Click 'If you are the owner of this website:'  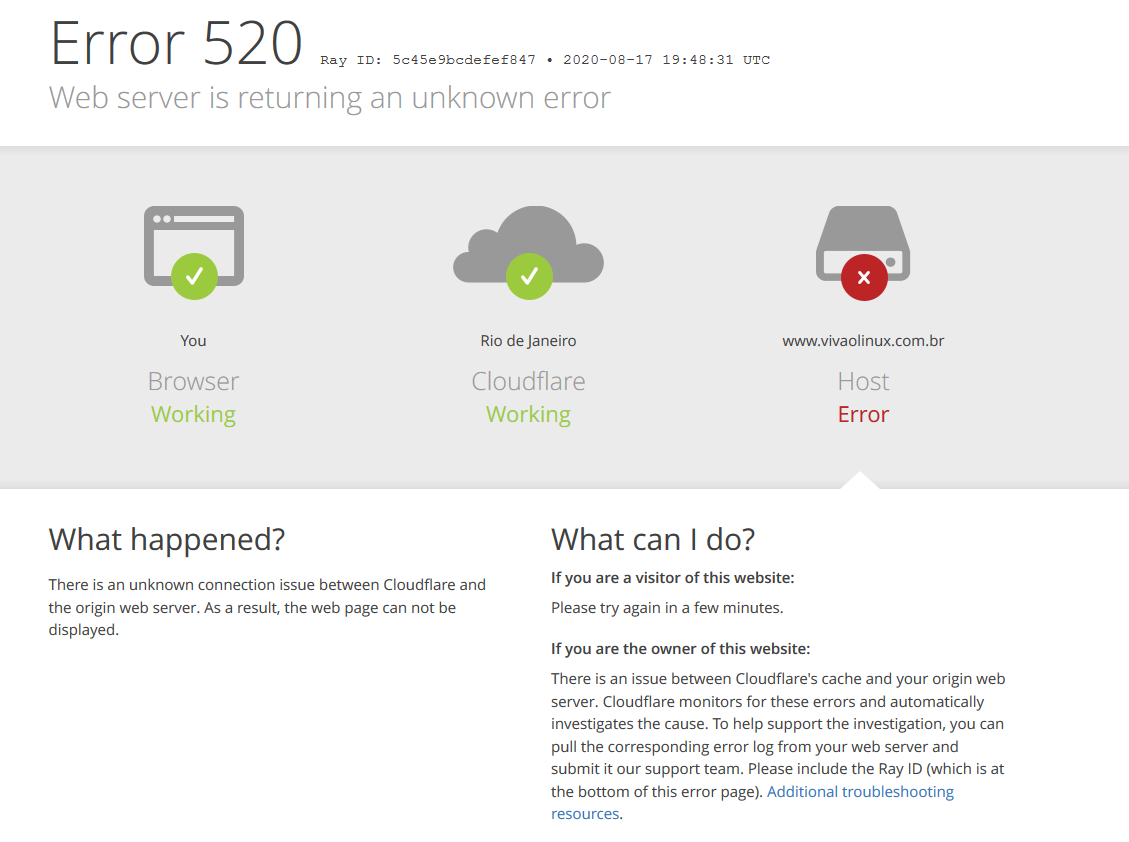pyautogui.click(x=680, y=649)
